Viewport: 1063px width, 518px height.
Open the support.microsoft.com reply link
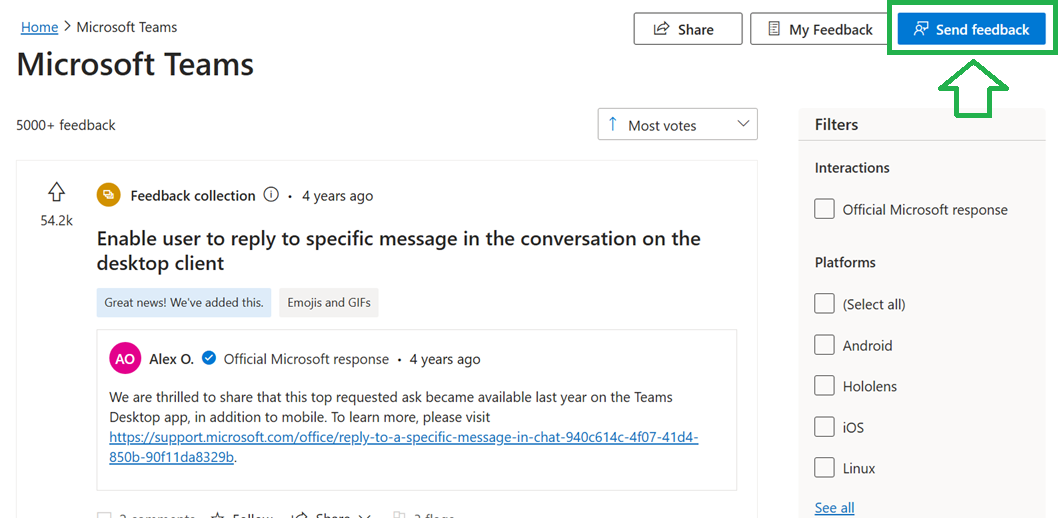coord(404,447)
